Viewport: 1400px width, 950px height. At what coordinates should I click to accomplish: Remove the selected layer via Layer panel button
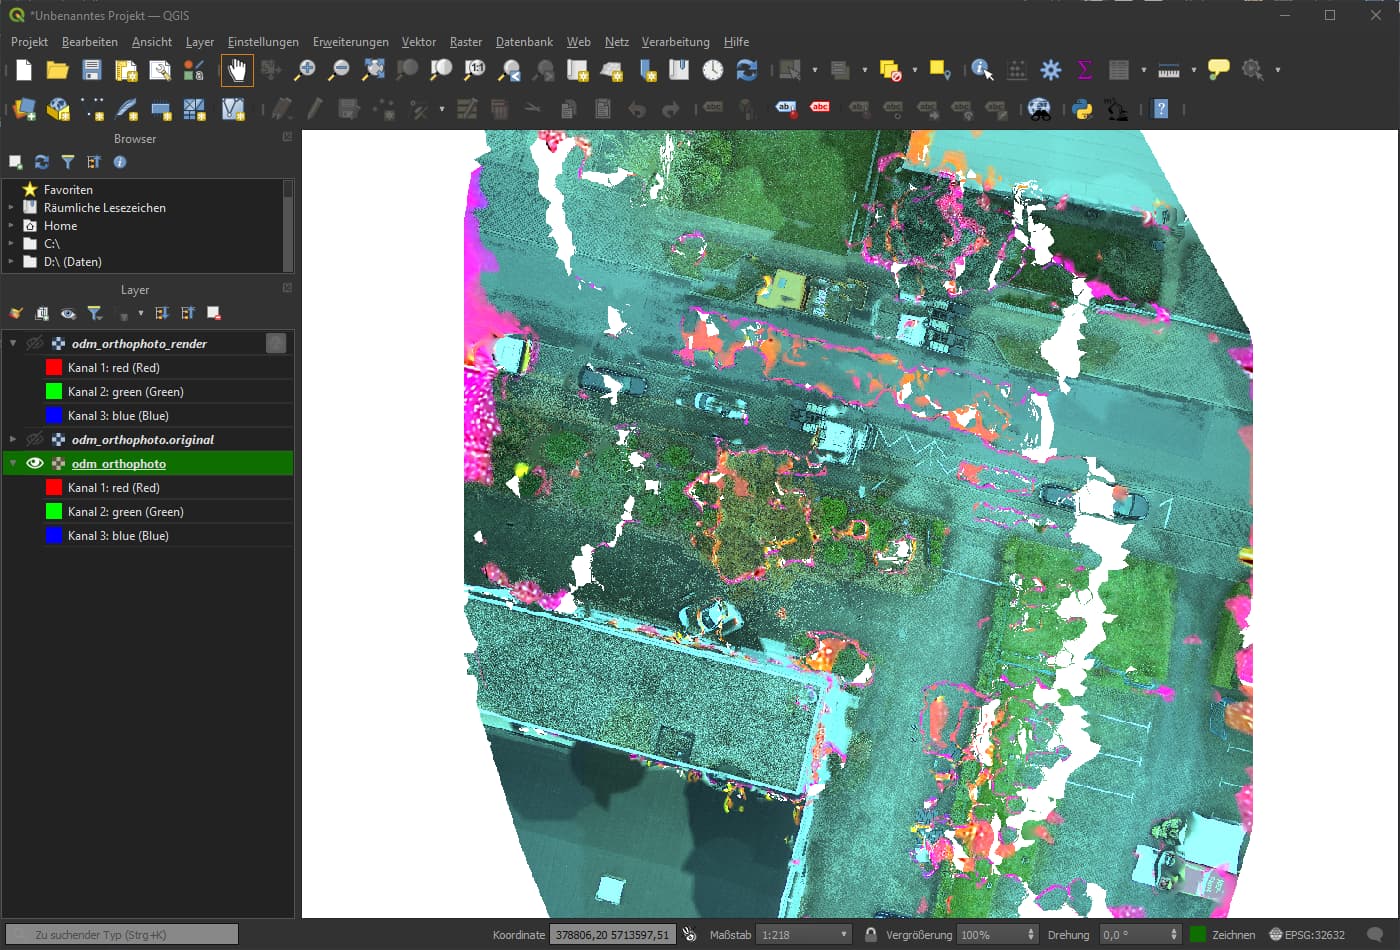[x=213, y=313]
